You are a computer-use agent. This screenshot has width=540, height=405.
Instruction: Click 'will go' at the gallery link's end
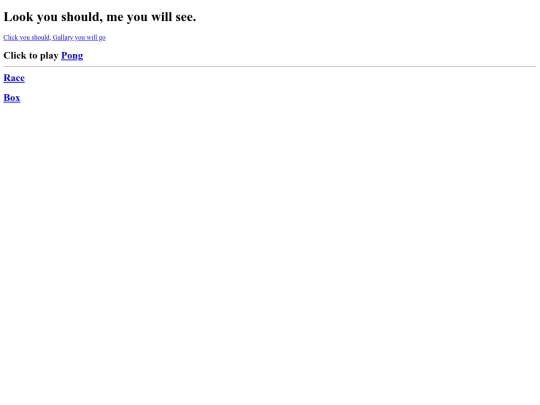pos(96,38)
